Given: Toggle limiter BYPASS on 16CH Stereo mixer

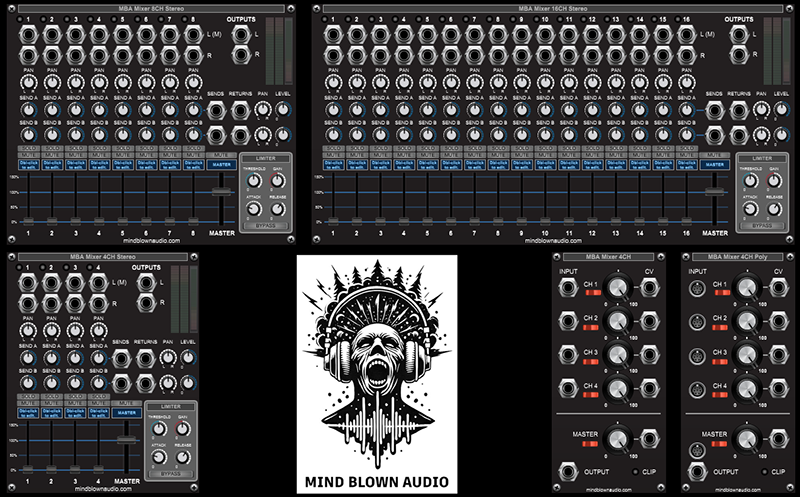Looking at the screenshot, I should 762,226.
